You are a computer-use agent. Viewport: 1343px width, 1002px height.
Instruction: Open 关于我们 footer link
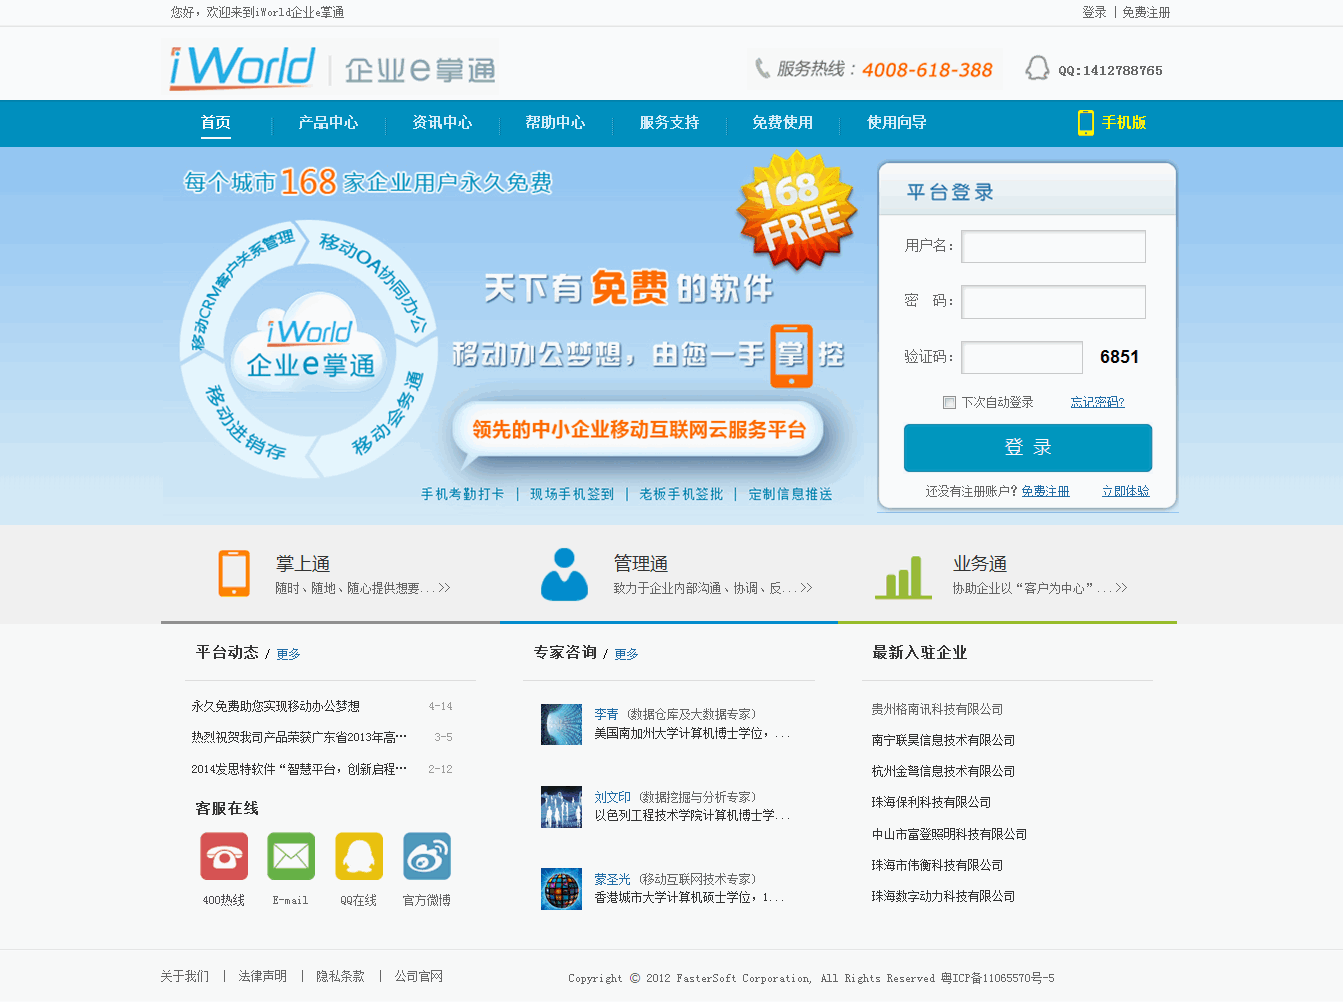(x=185, y=976)
